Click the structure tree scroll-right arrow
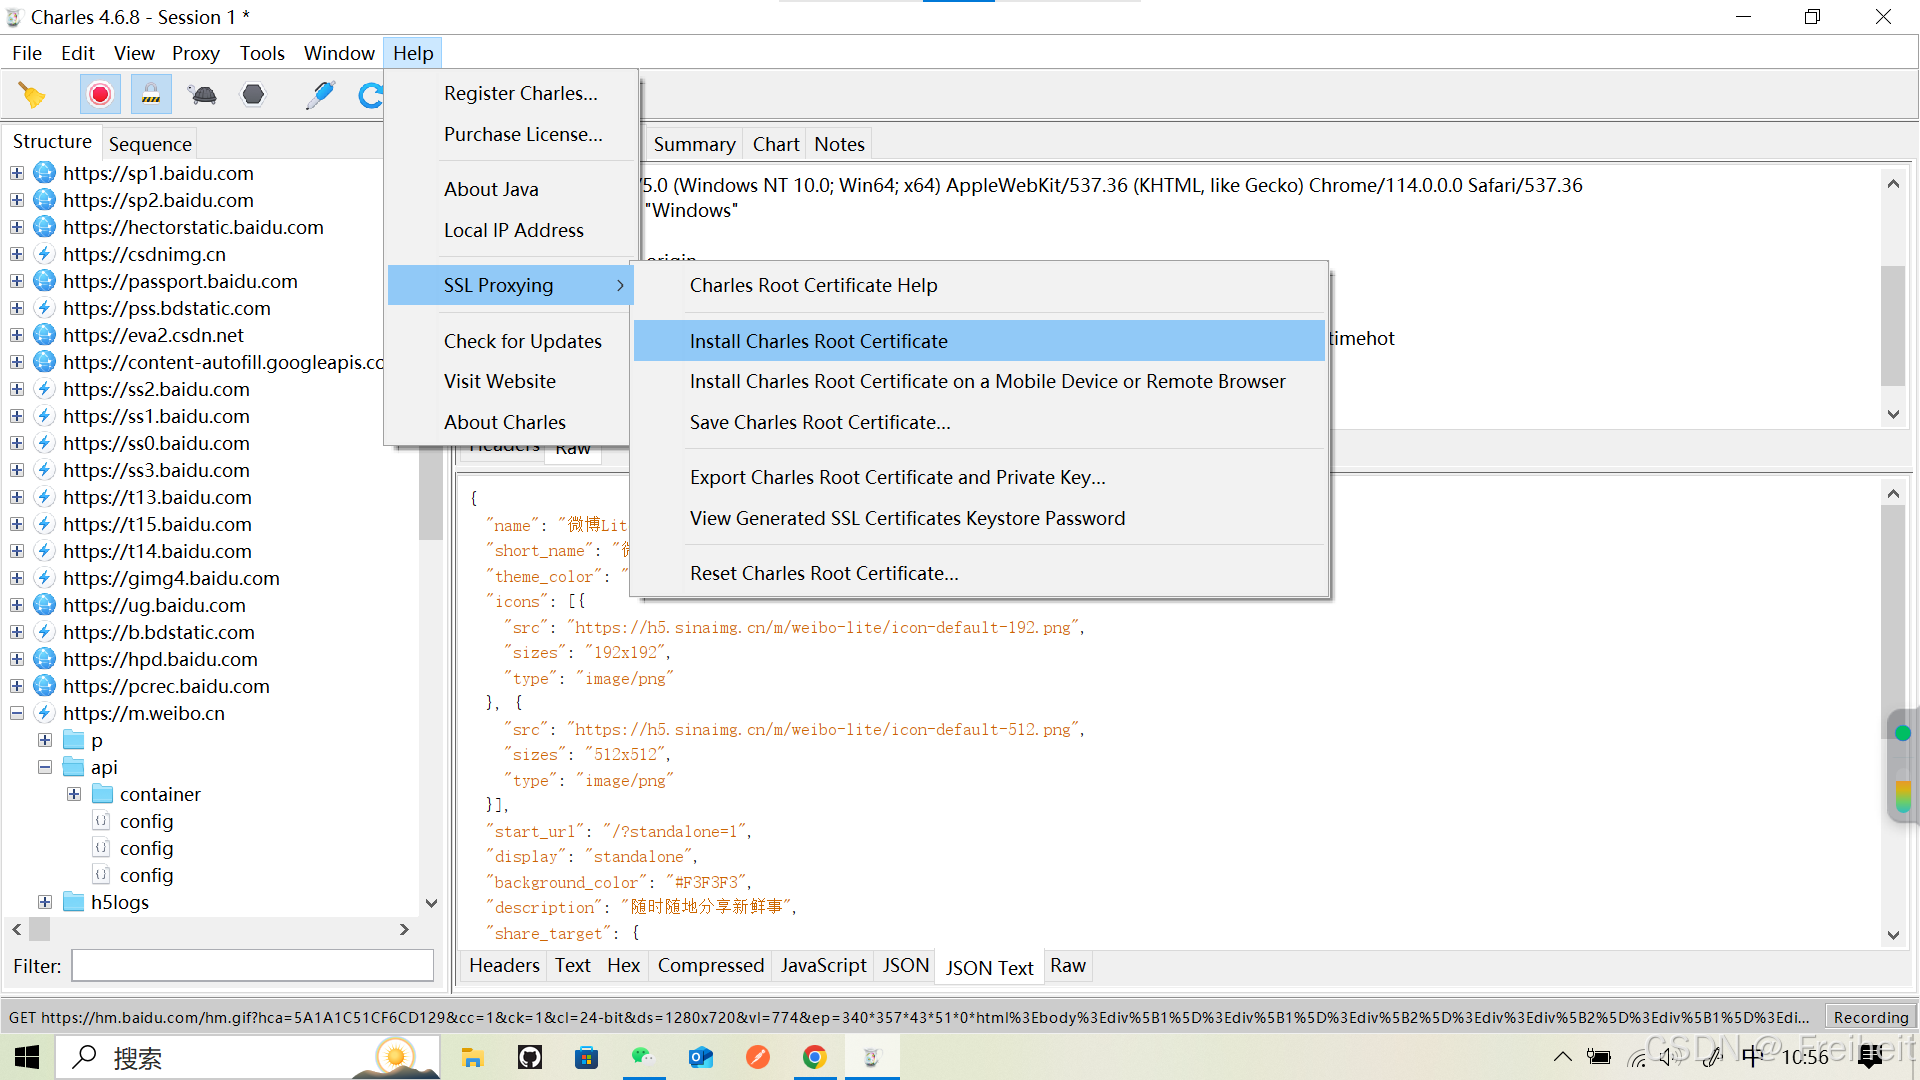The image size is (1920, 1080). 404,929
